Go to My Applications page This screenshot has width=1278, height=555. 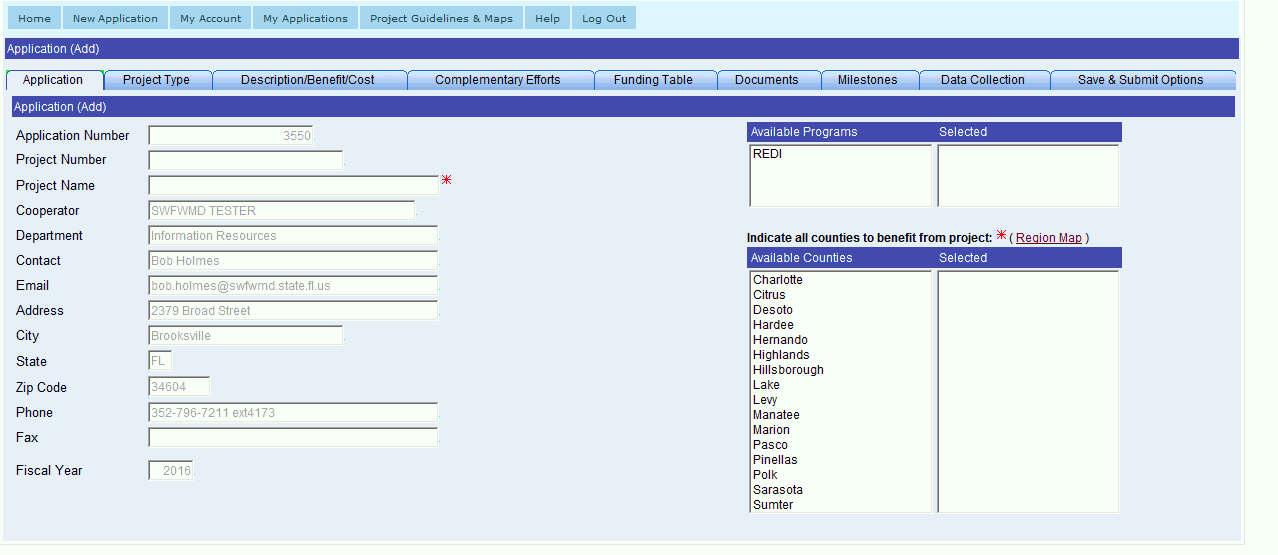point(305,18)
